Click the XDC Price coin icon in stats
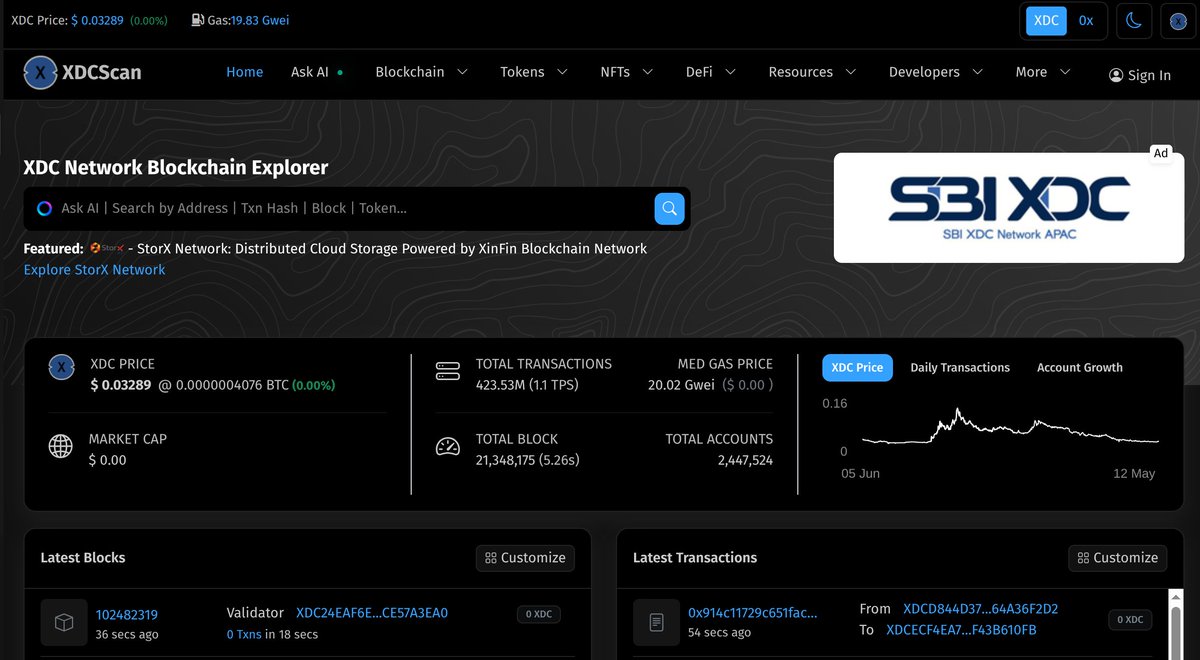The height and width of the screenshot is (660, 1200). (x=62, y=368)
